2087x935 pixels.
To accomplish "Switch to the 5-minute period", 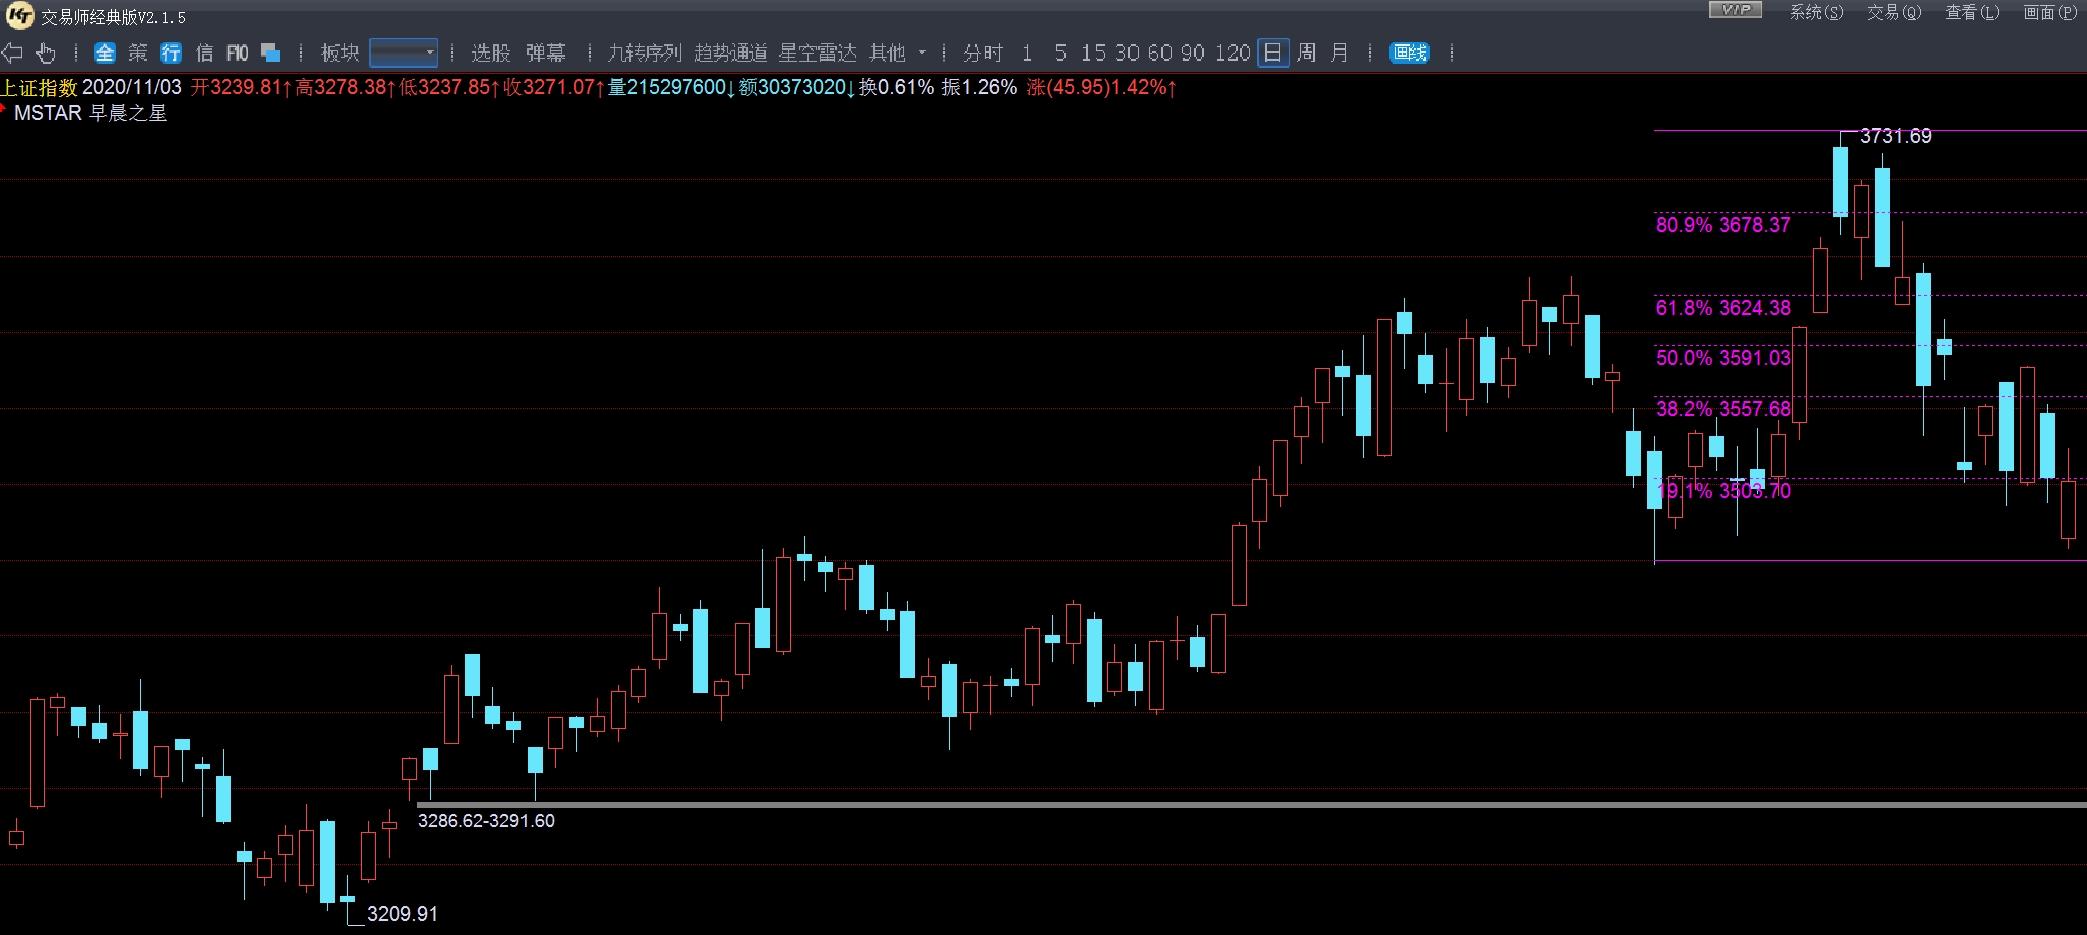I will click(x=1060, y=52).
